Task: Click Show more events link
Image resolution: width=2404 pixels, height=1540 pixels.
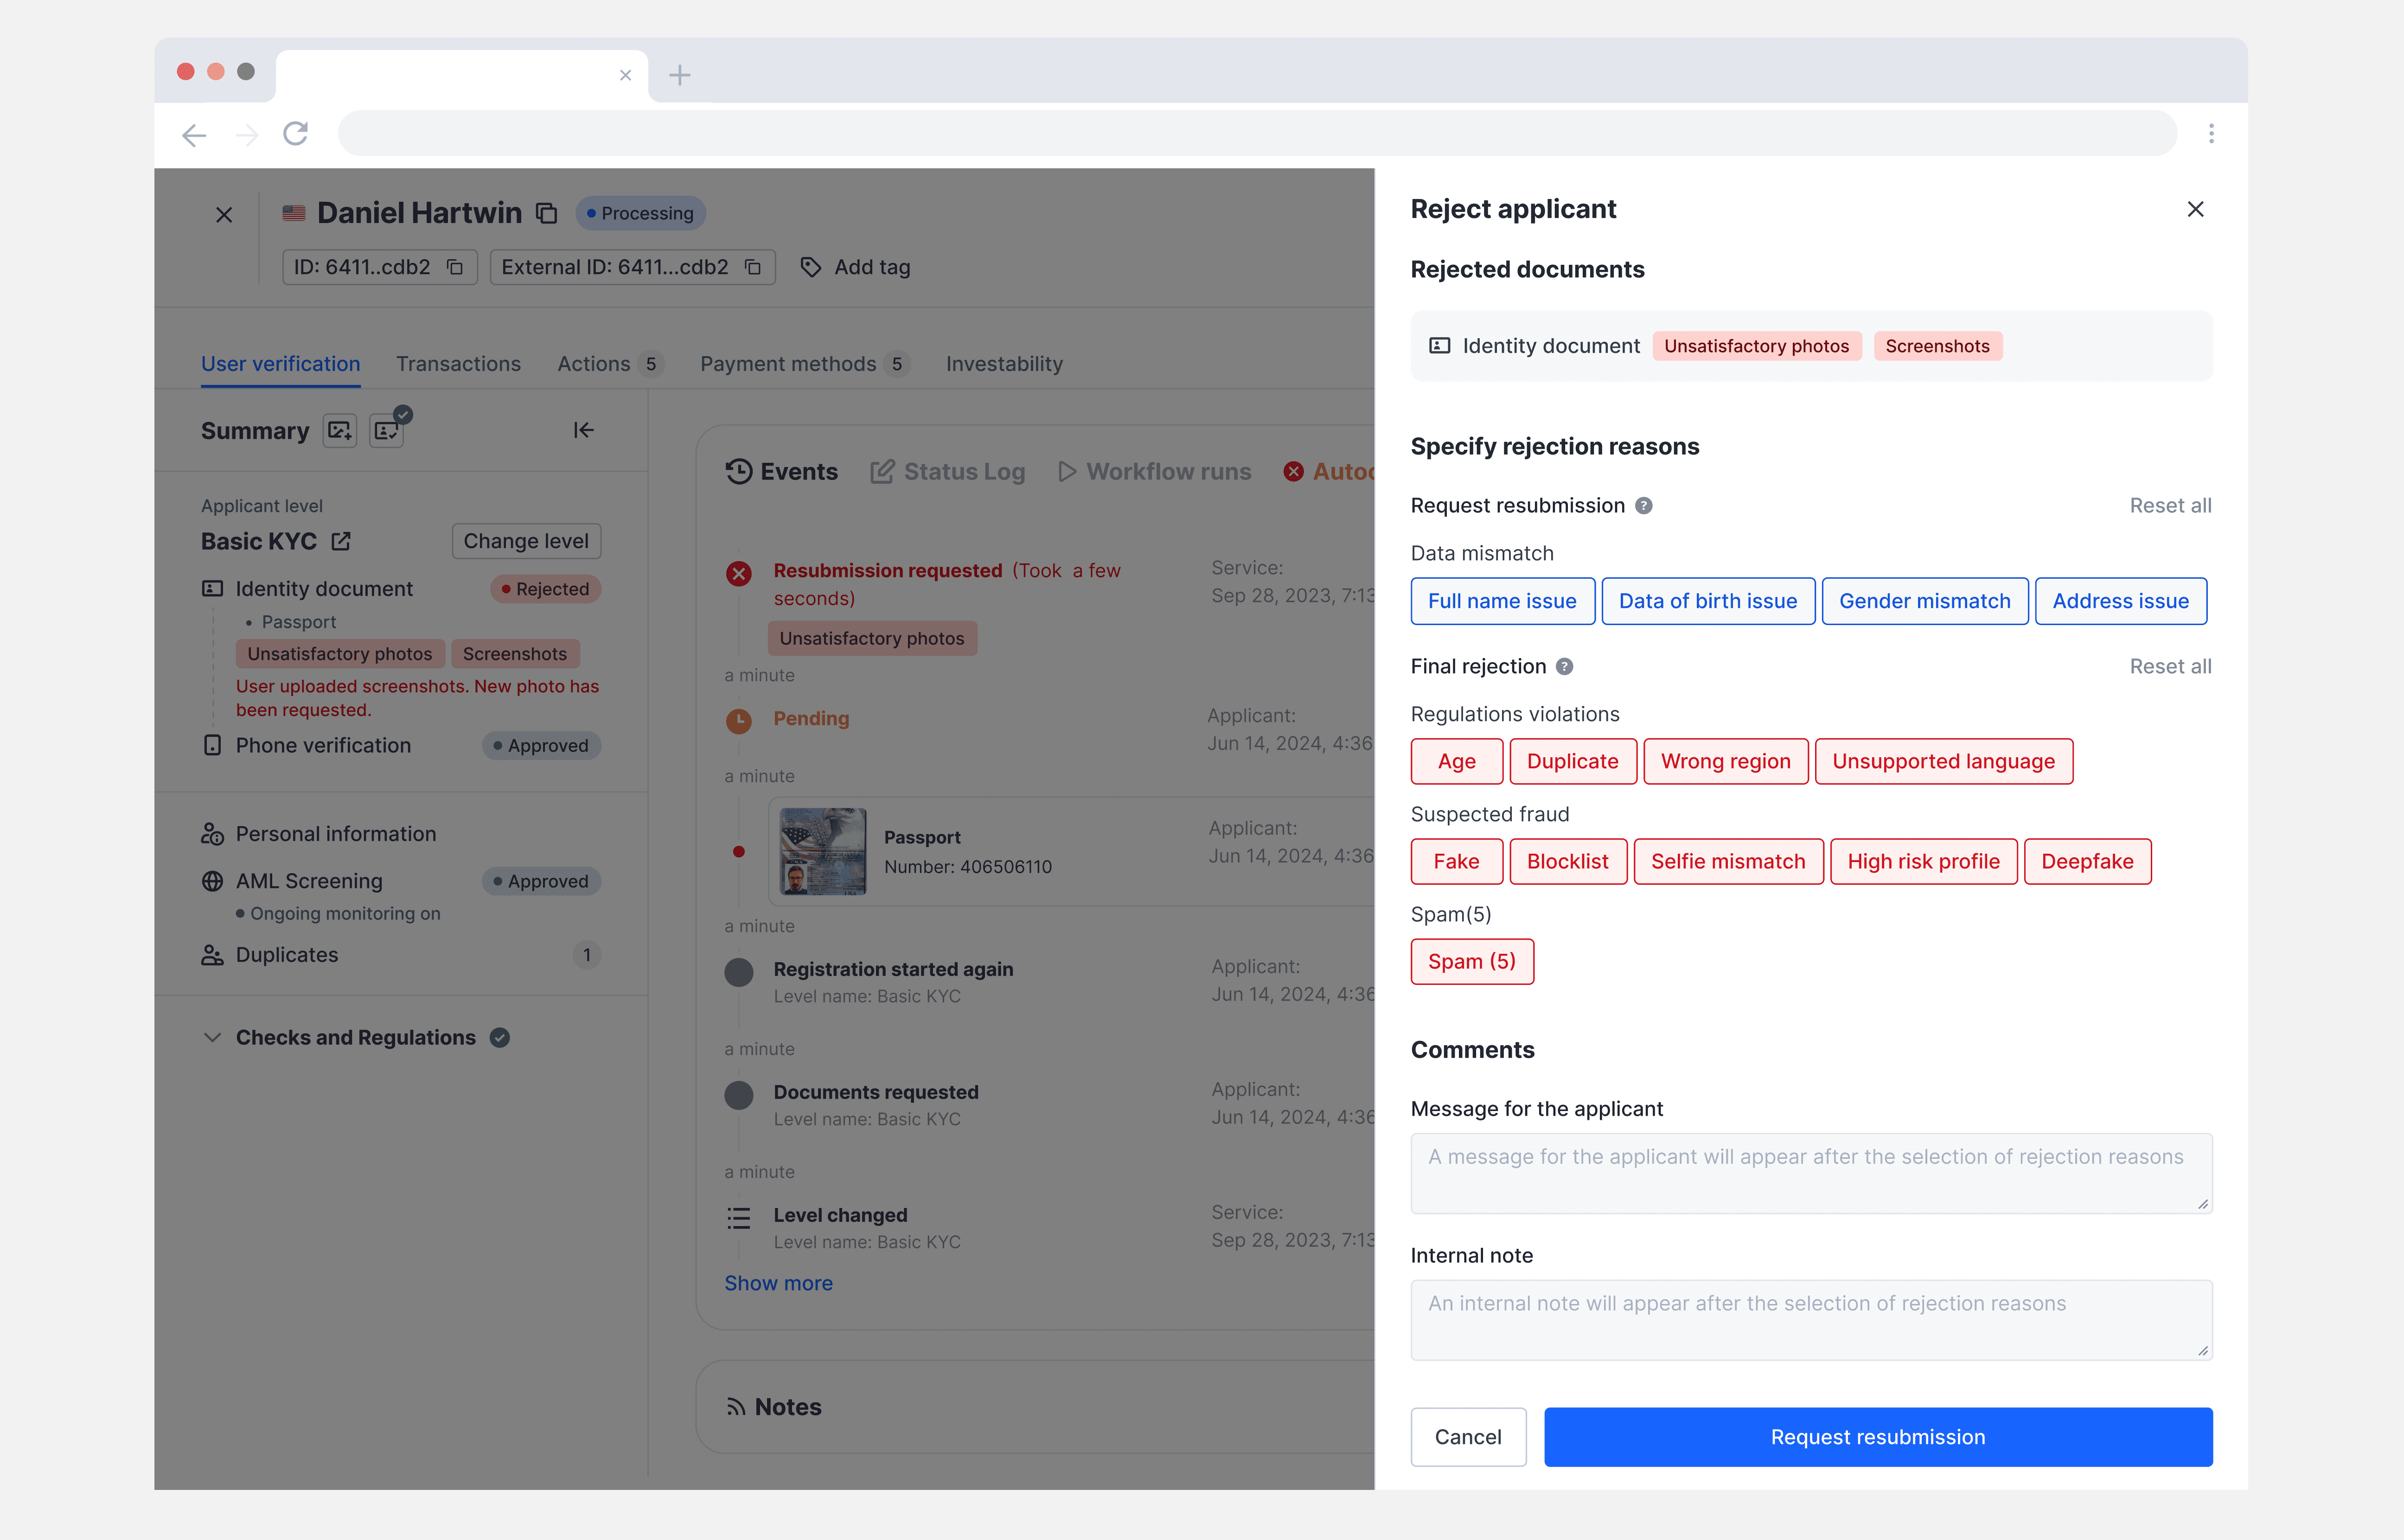Action: (778, 1283)
